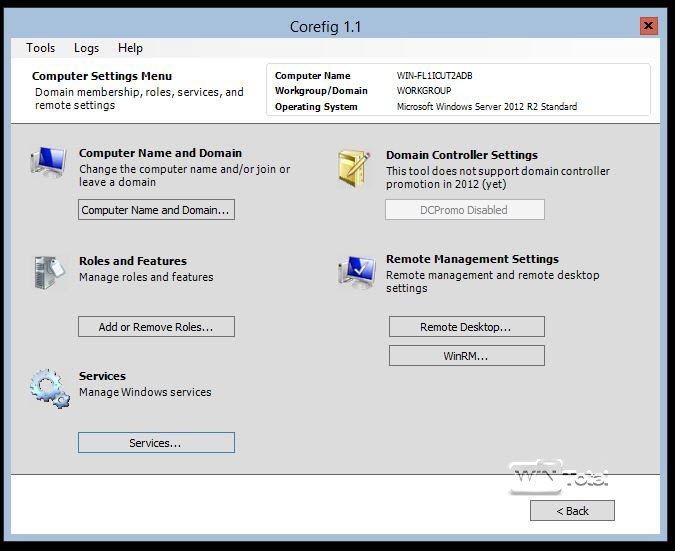Click the Computer Name and Domain monitor icon

click(x=48, y=162)
